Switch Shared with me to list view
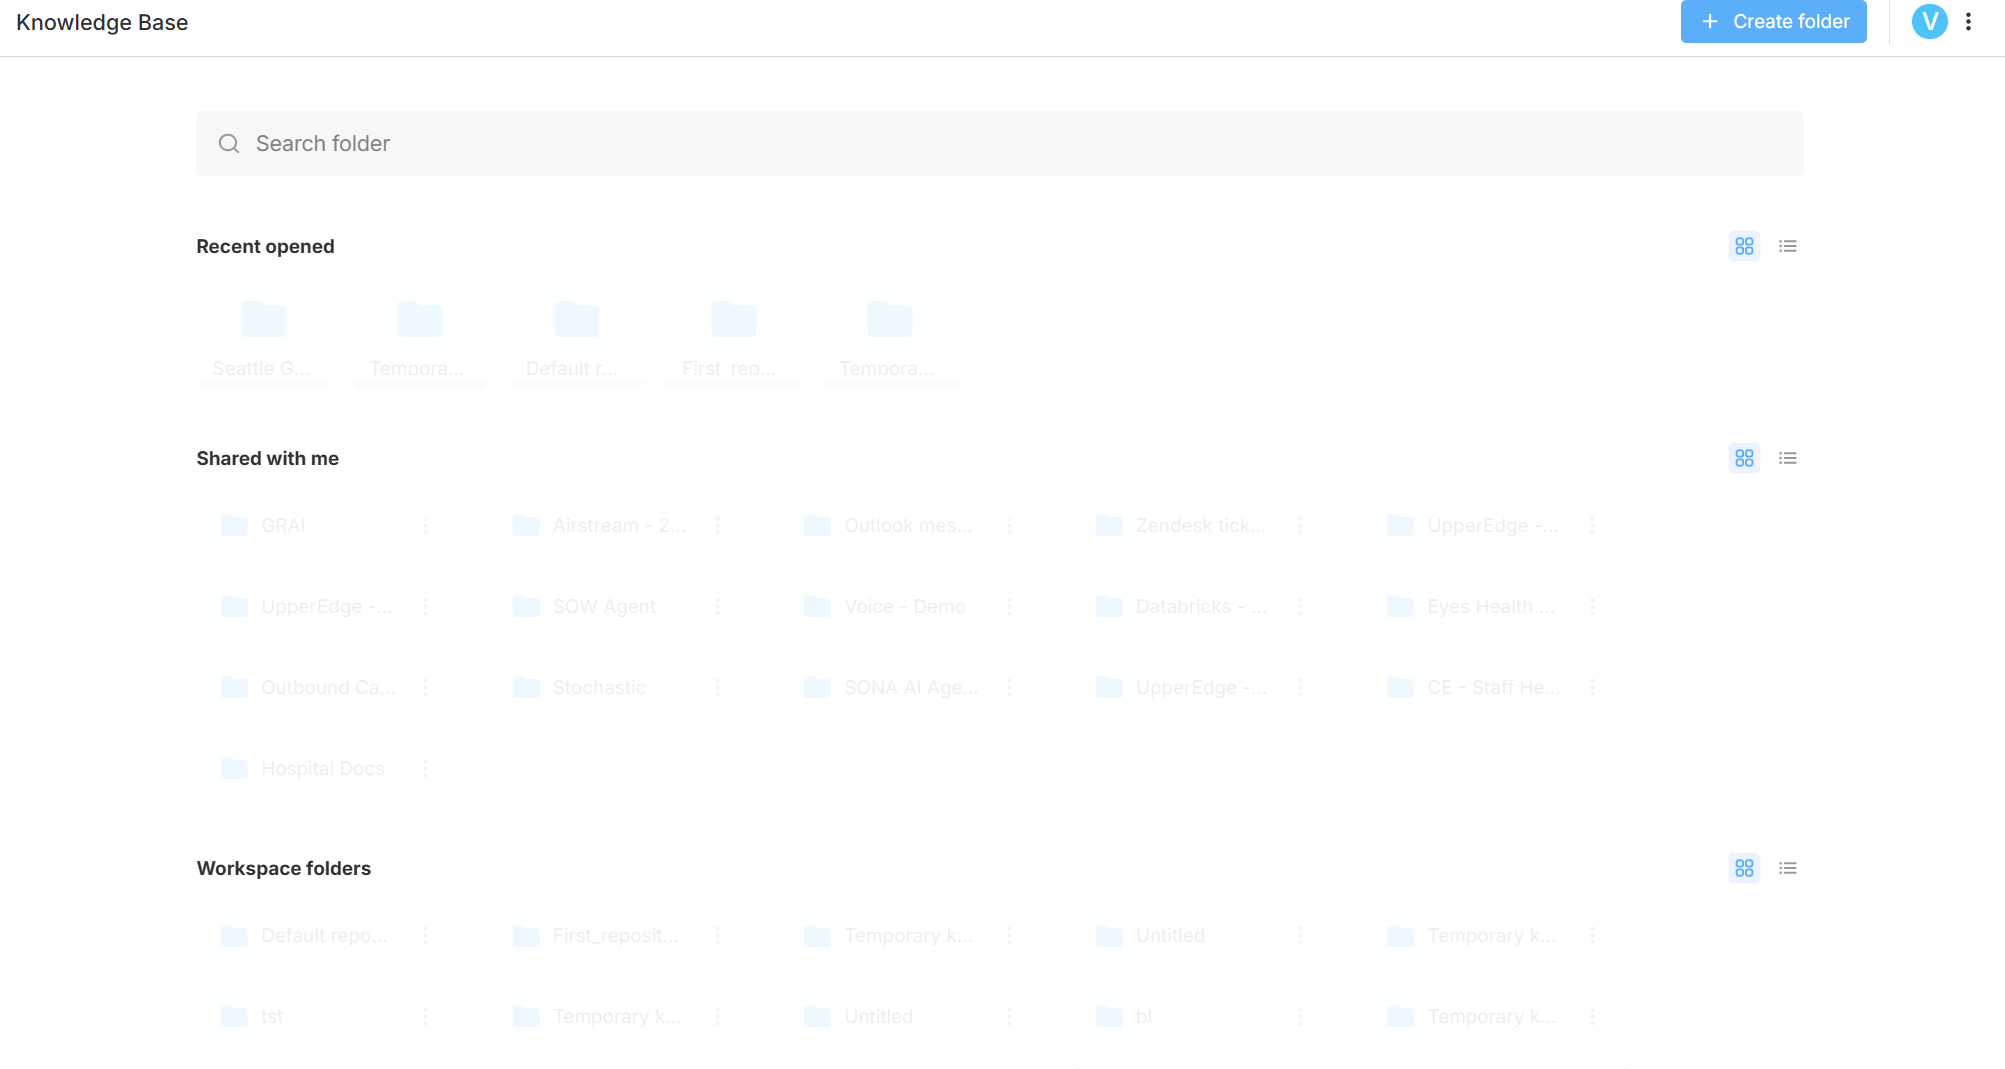 click(x=1788, y=458)
